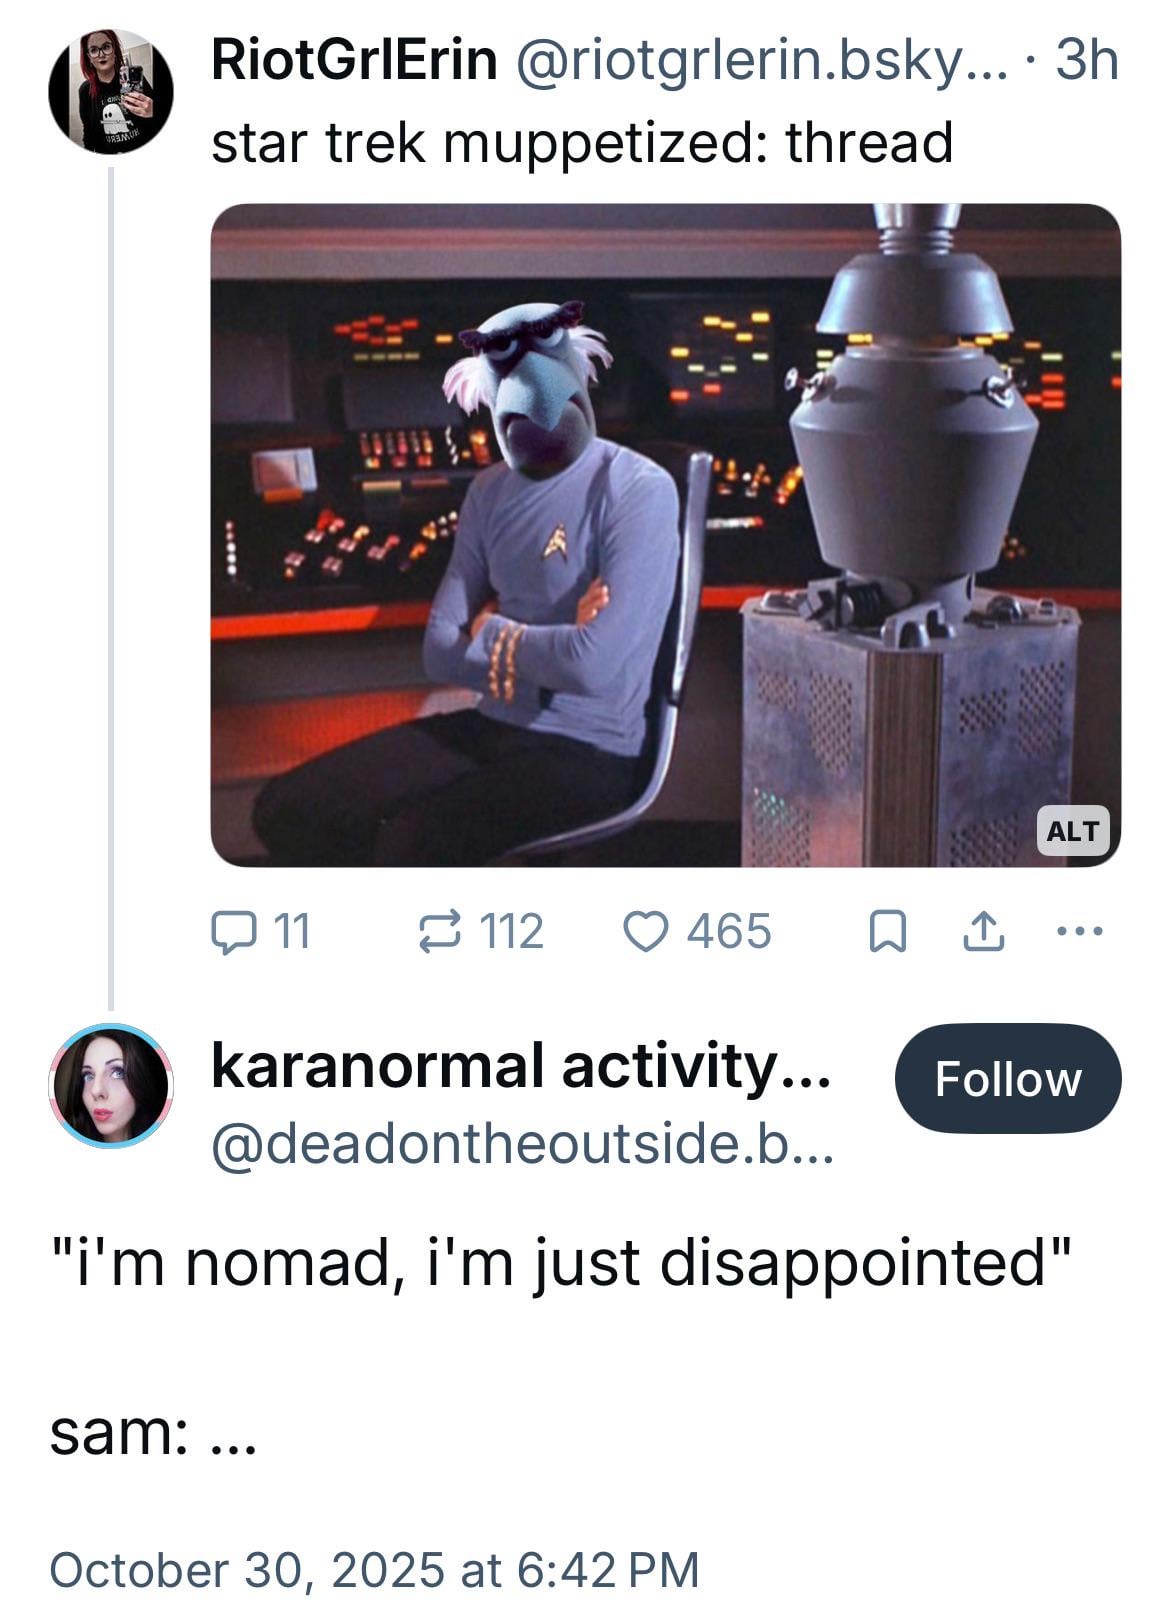The image size is (1170, 1610).
Task: Open the three-dot more options menu
Action: coord(1080,931)
